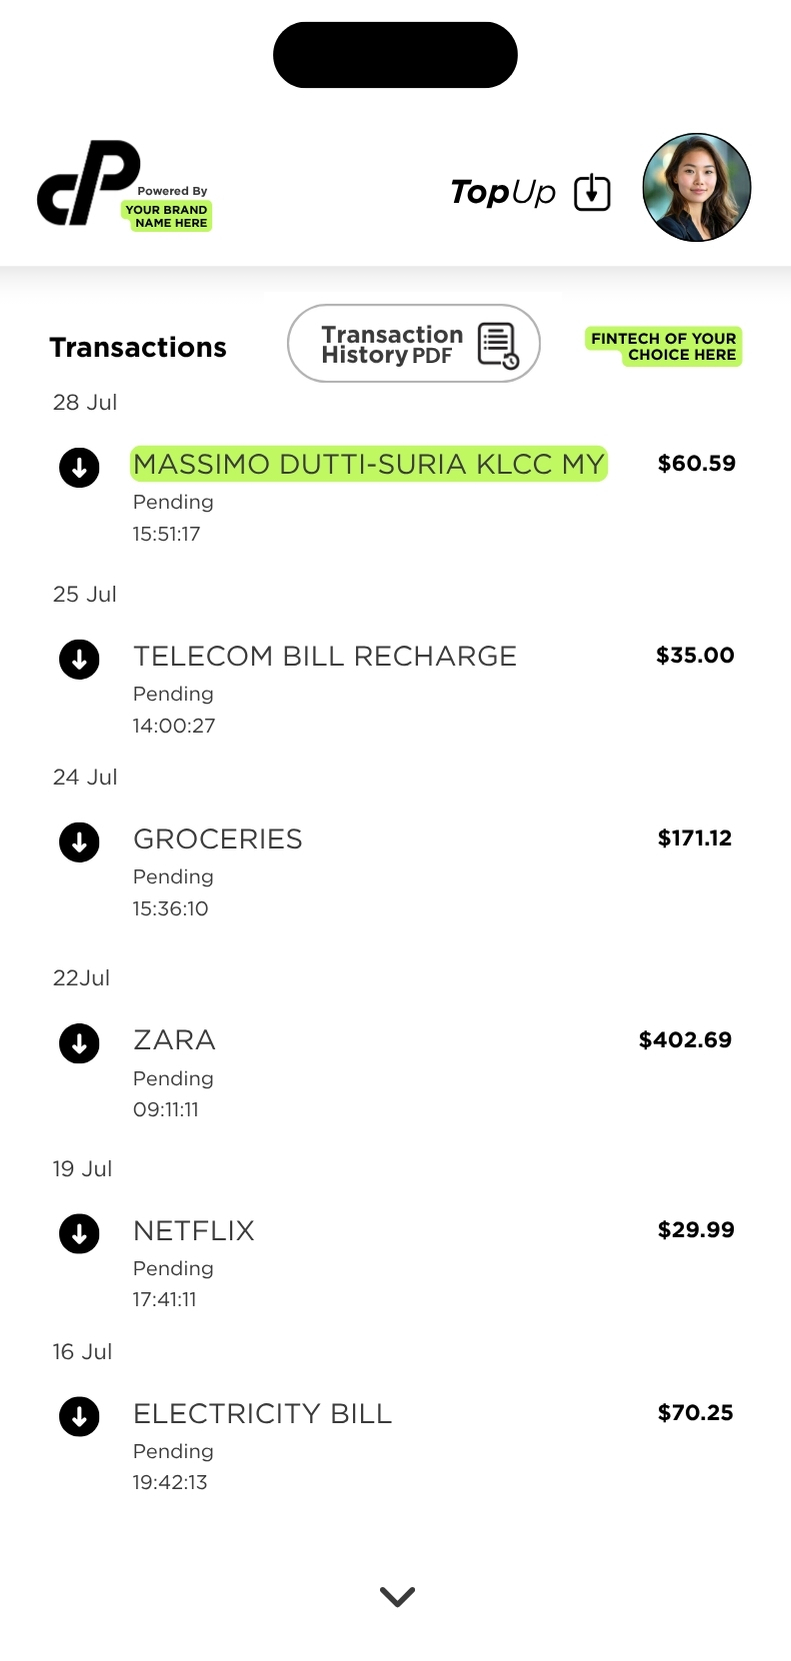Open the NETFLIX transaction amount $29.99
The image size is (791, 1661).
click(695, 1230)
